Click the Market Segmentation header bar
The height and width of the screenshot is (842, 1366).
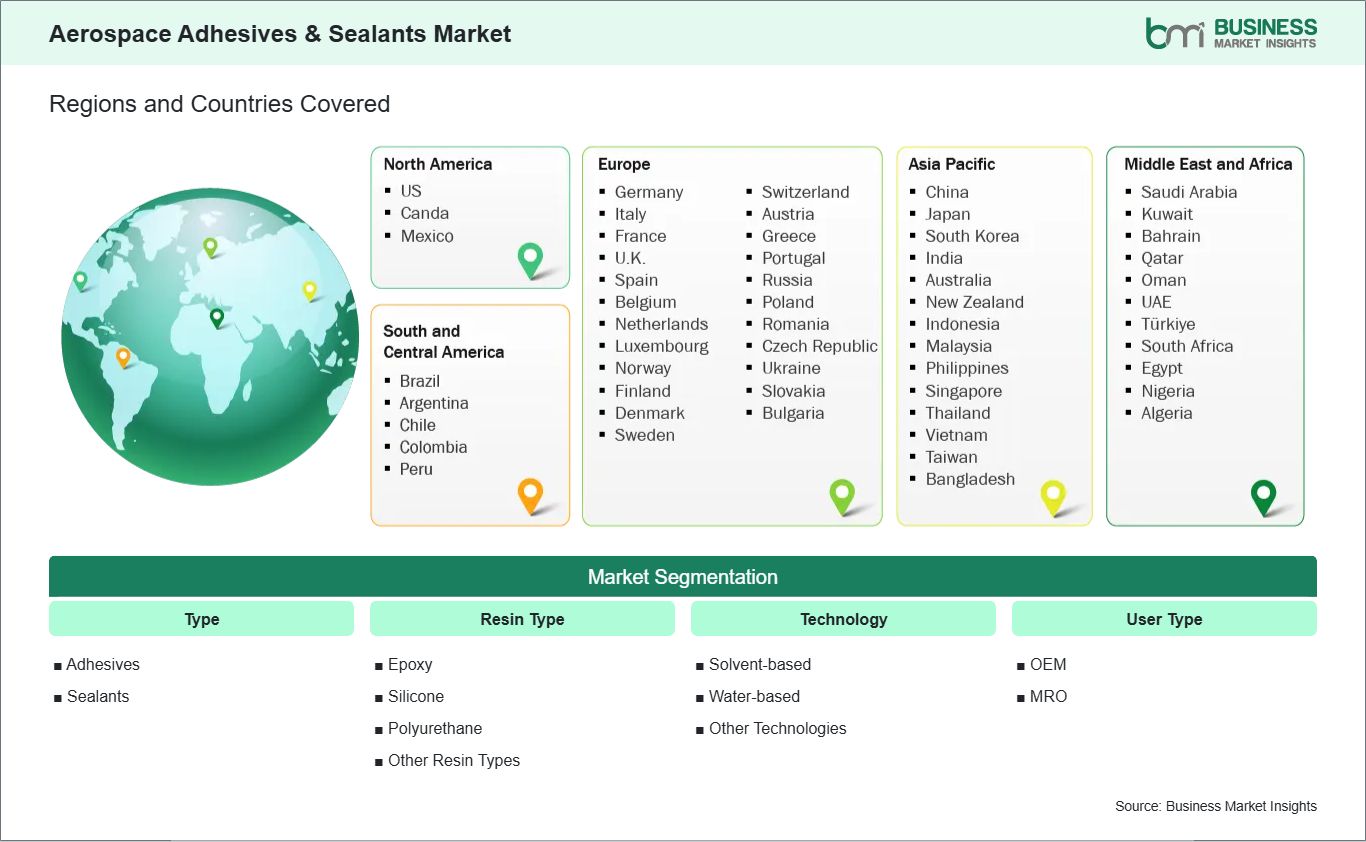(683, 577)
